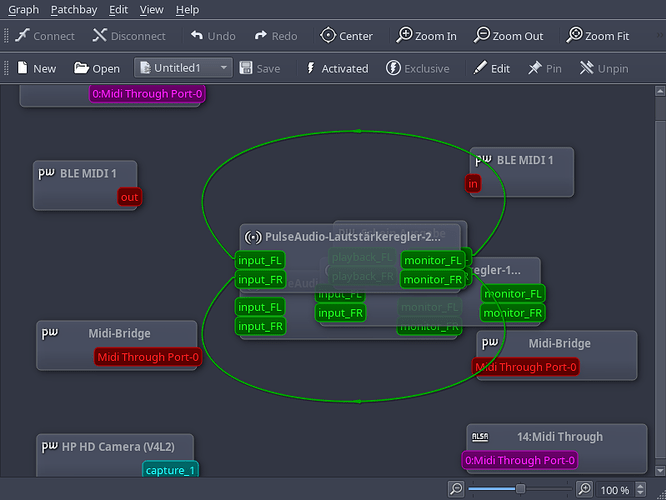Click the Undo arrow icon
666x500 pixels.
point(197,36)
